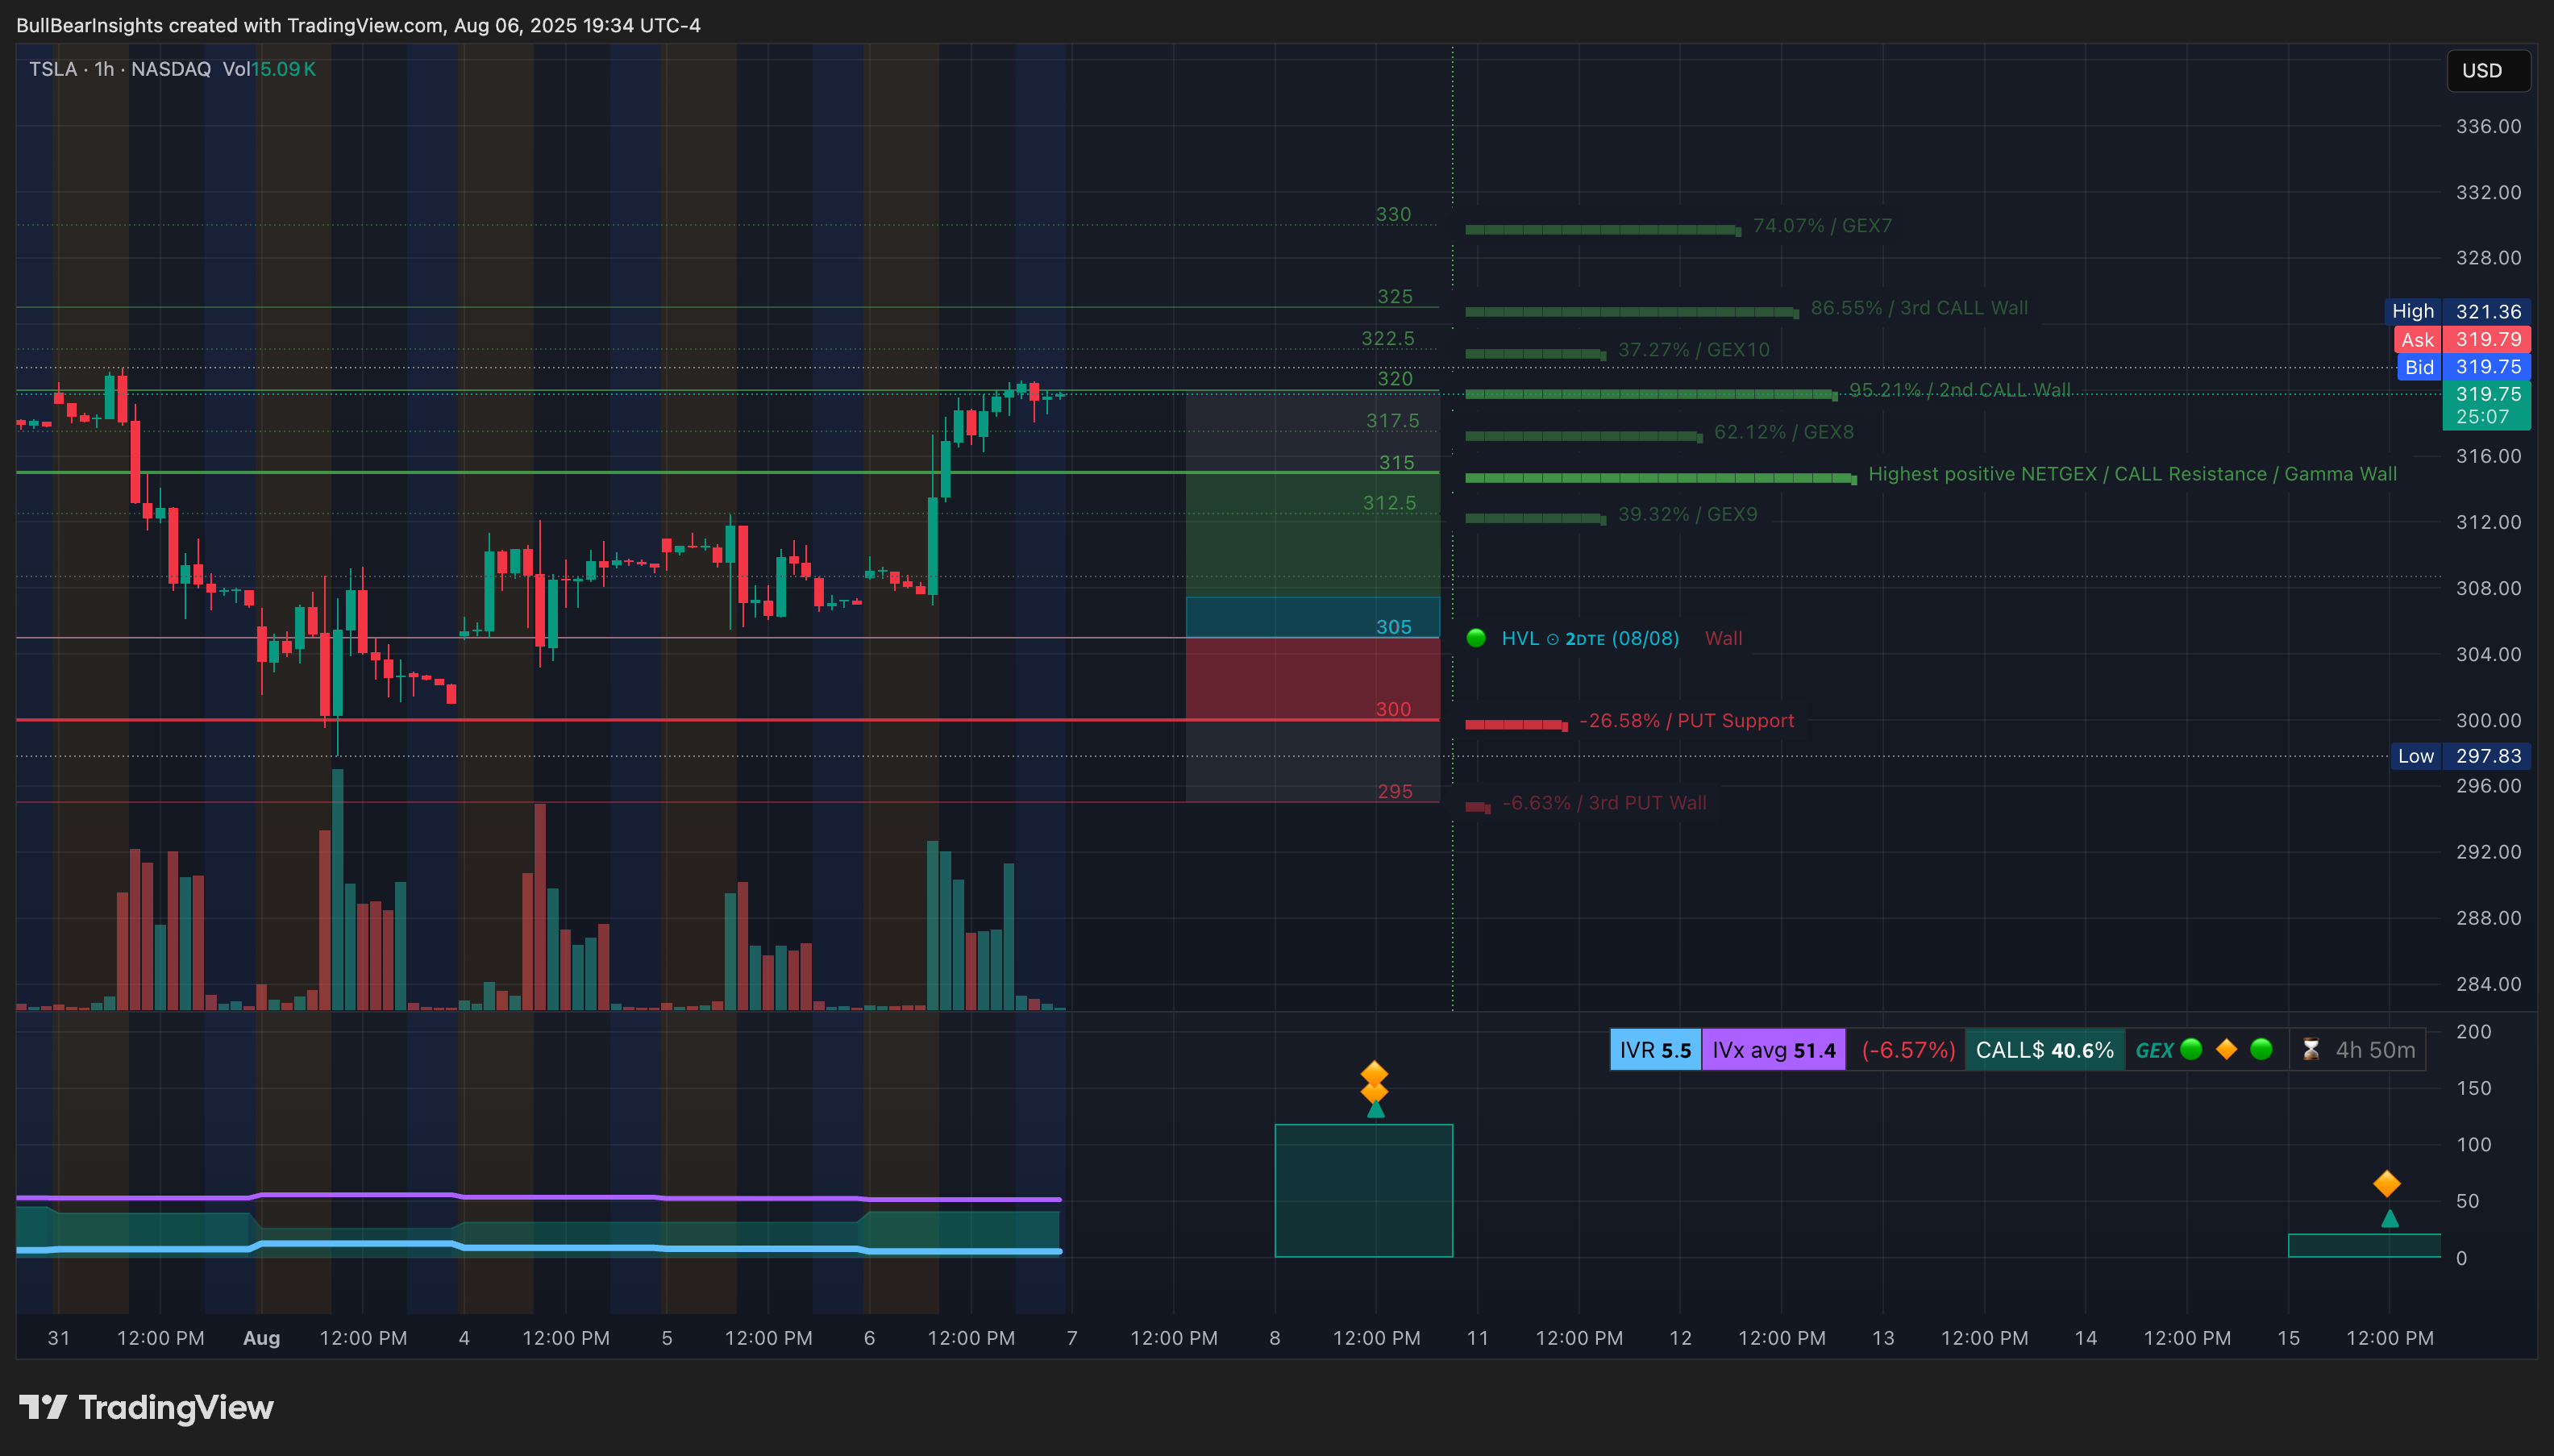Click the 2DTE (08/08) expiry text
Image resolution: width=2554 pixels, height=1456 pixels.
point(1621,638)
